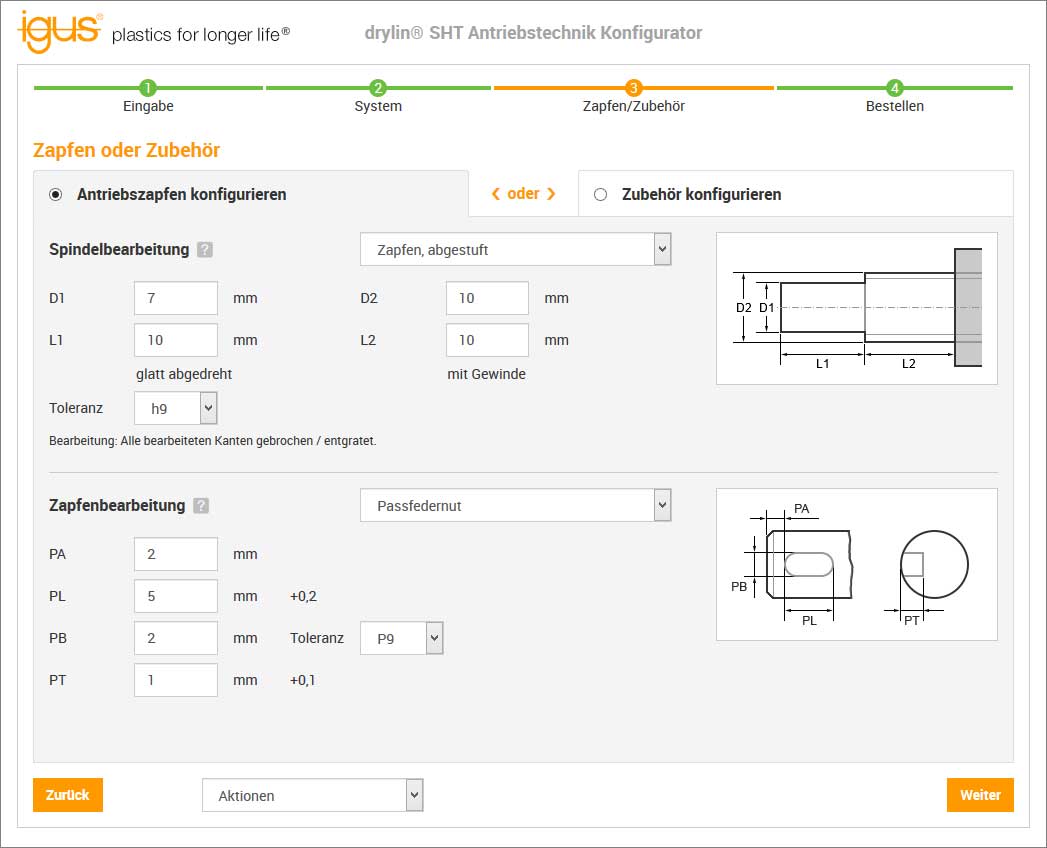Open the Aktionen dropdown menu
This screenshot has width=1047, height=848.
click(x=313, y=796)
